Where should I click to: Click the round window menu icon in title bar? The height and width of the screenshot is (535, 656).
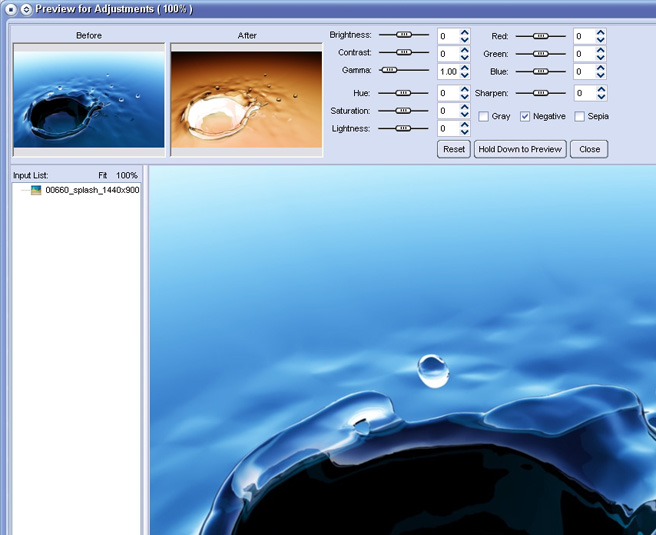tap(11, 9)
